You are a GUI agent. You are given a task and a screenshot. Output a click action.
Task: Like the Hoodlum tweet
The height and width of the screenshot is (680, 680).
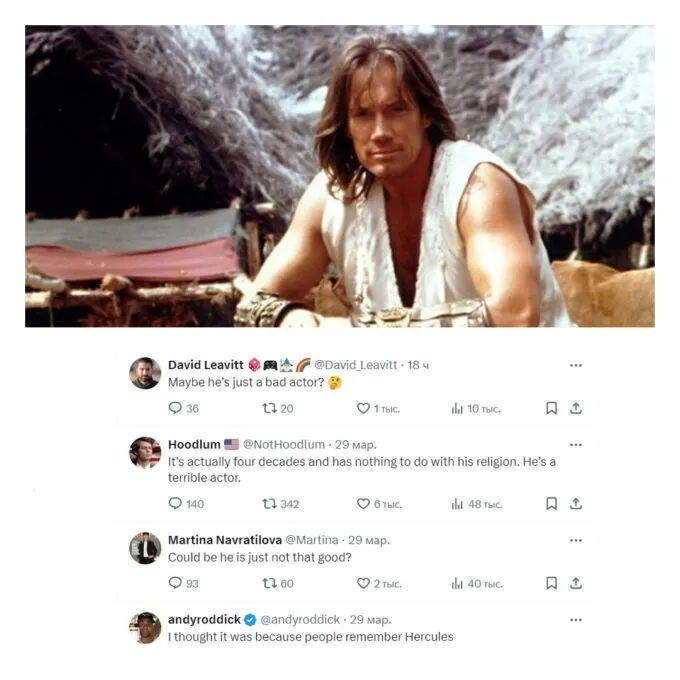click(x=363, y=503)
